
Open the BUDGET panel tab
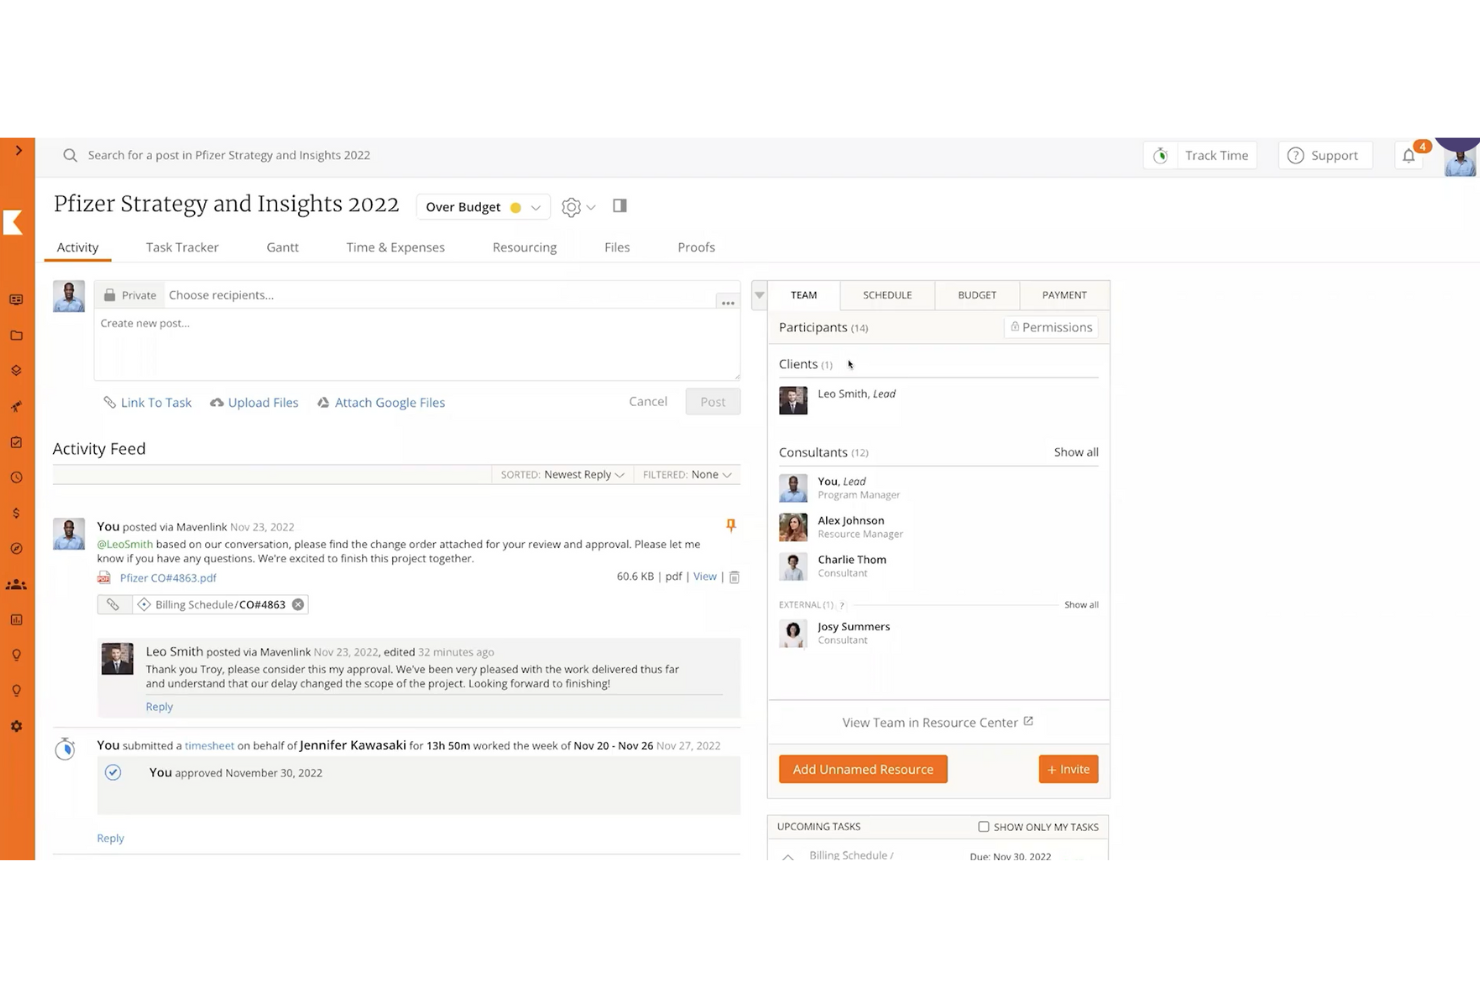coord(977,295)
